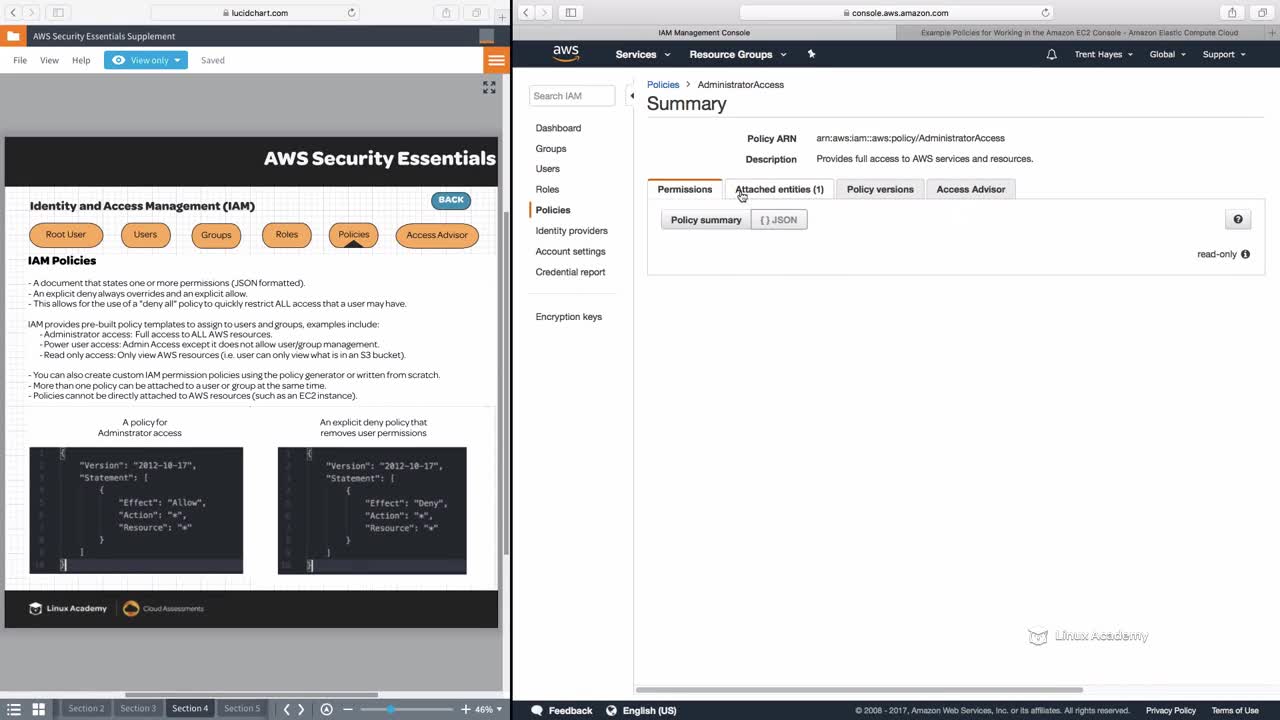Show the sidebar in the AWS Safari window
The image size is (1280, 720).
[x=571, y=13]
